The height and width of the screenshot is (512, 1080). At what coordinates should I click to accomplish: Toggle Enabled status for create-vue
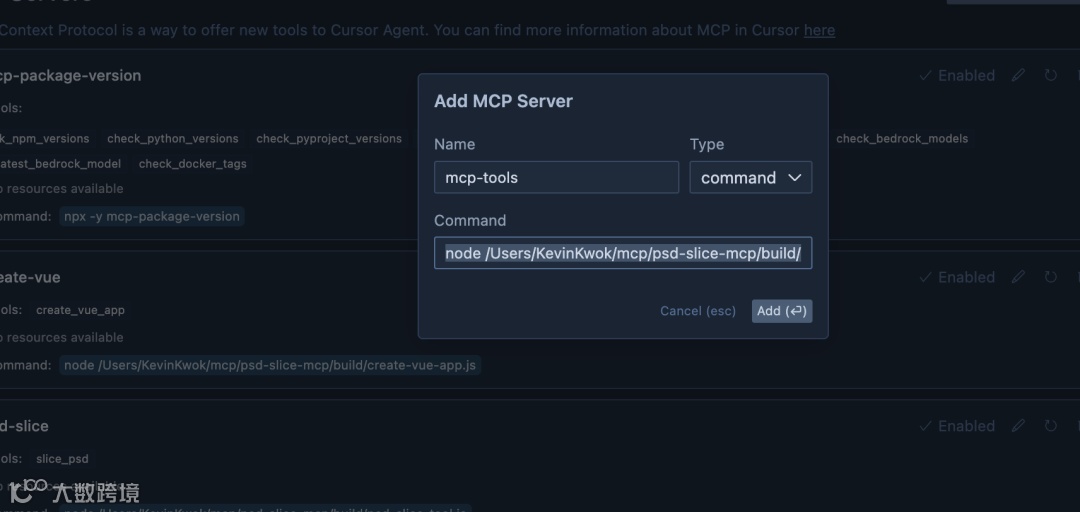[957, 277]
